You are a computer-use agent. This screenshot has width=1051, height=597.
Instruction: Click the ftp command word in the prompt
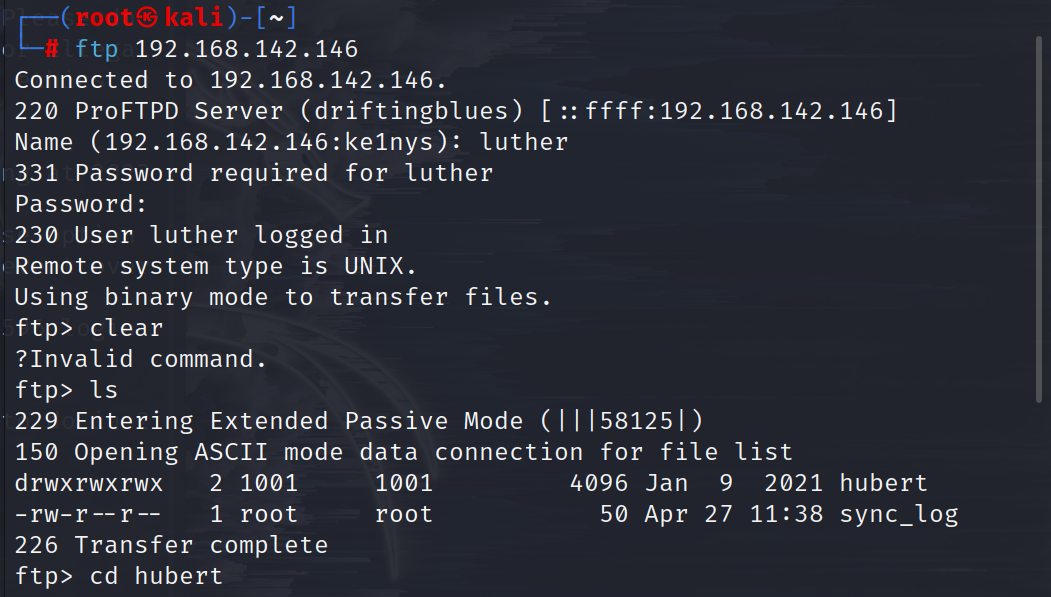(97, 49)
